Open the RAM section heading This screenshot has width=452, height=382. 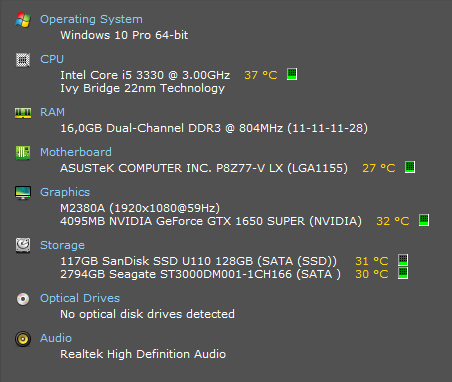(52, 112)
